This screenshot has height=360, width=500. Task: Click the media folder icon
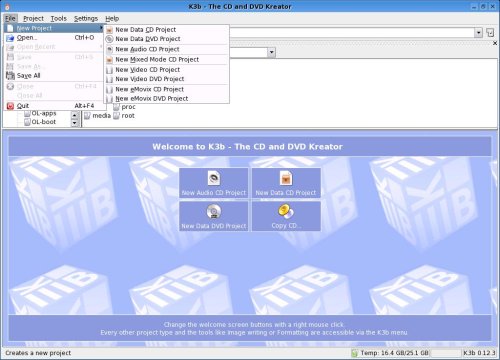click(87, 116)
